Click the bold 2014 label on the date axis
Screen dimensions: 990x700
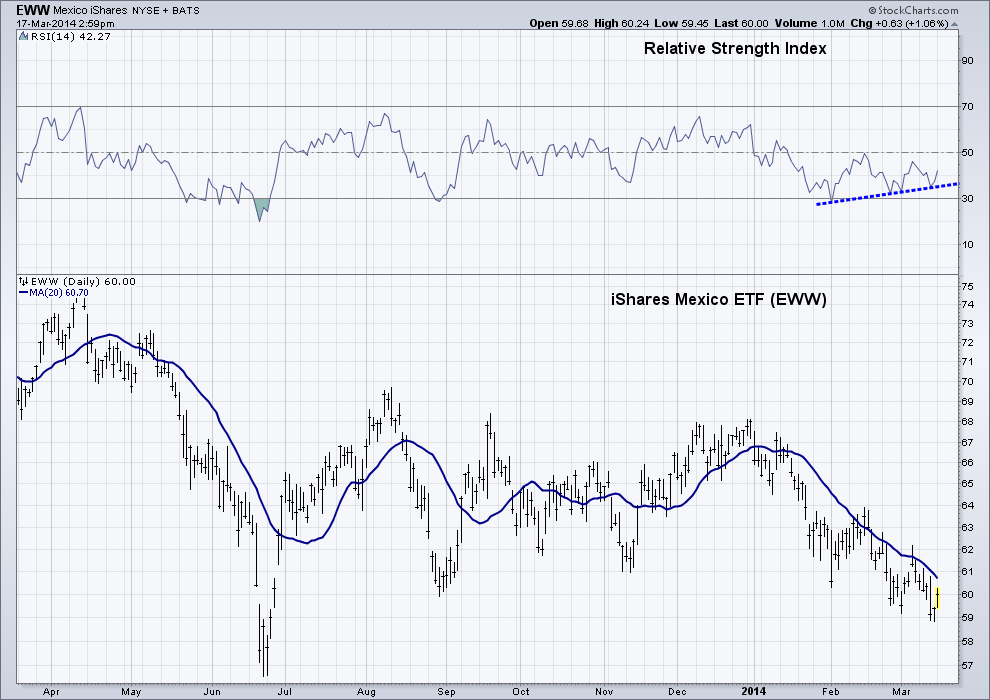754,691
